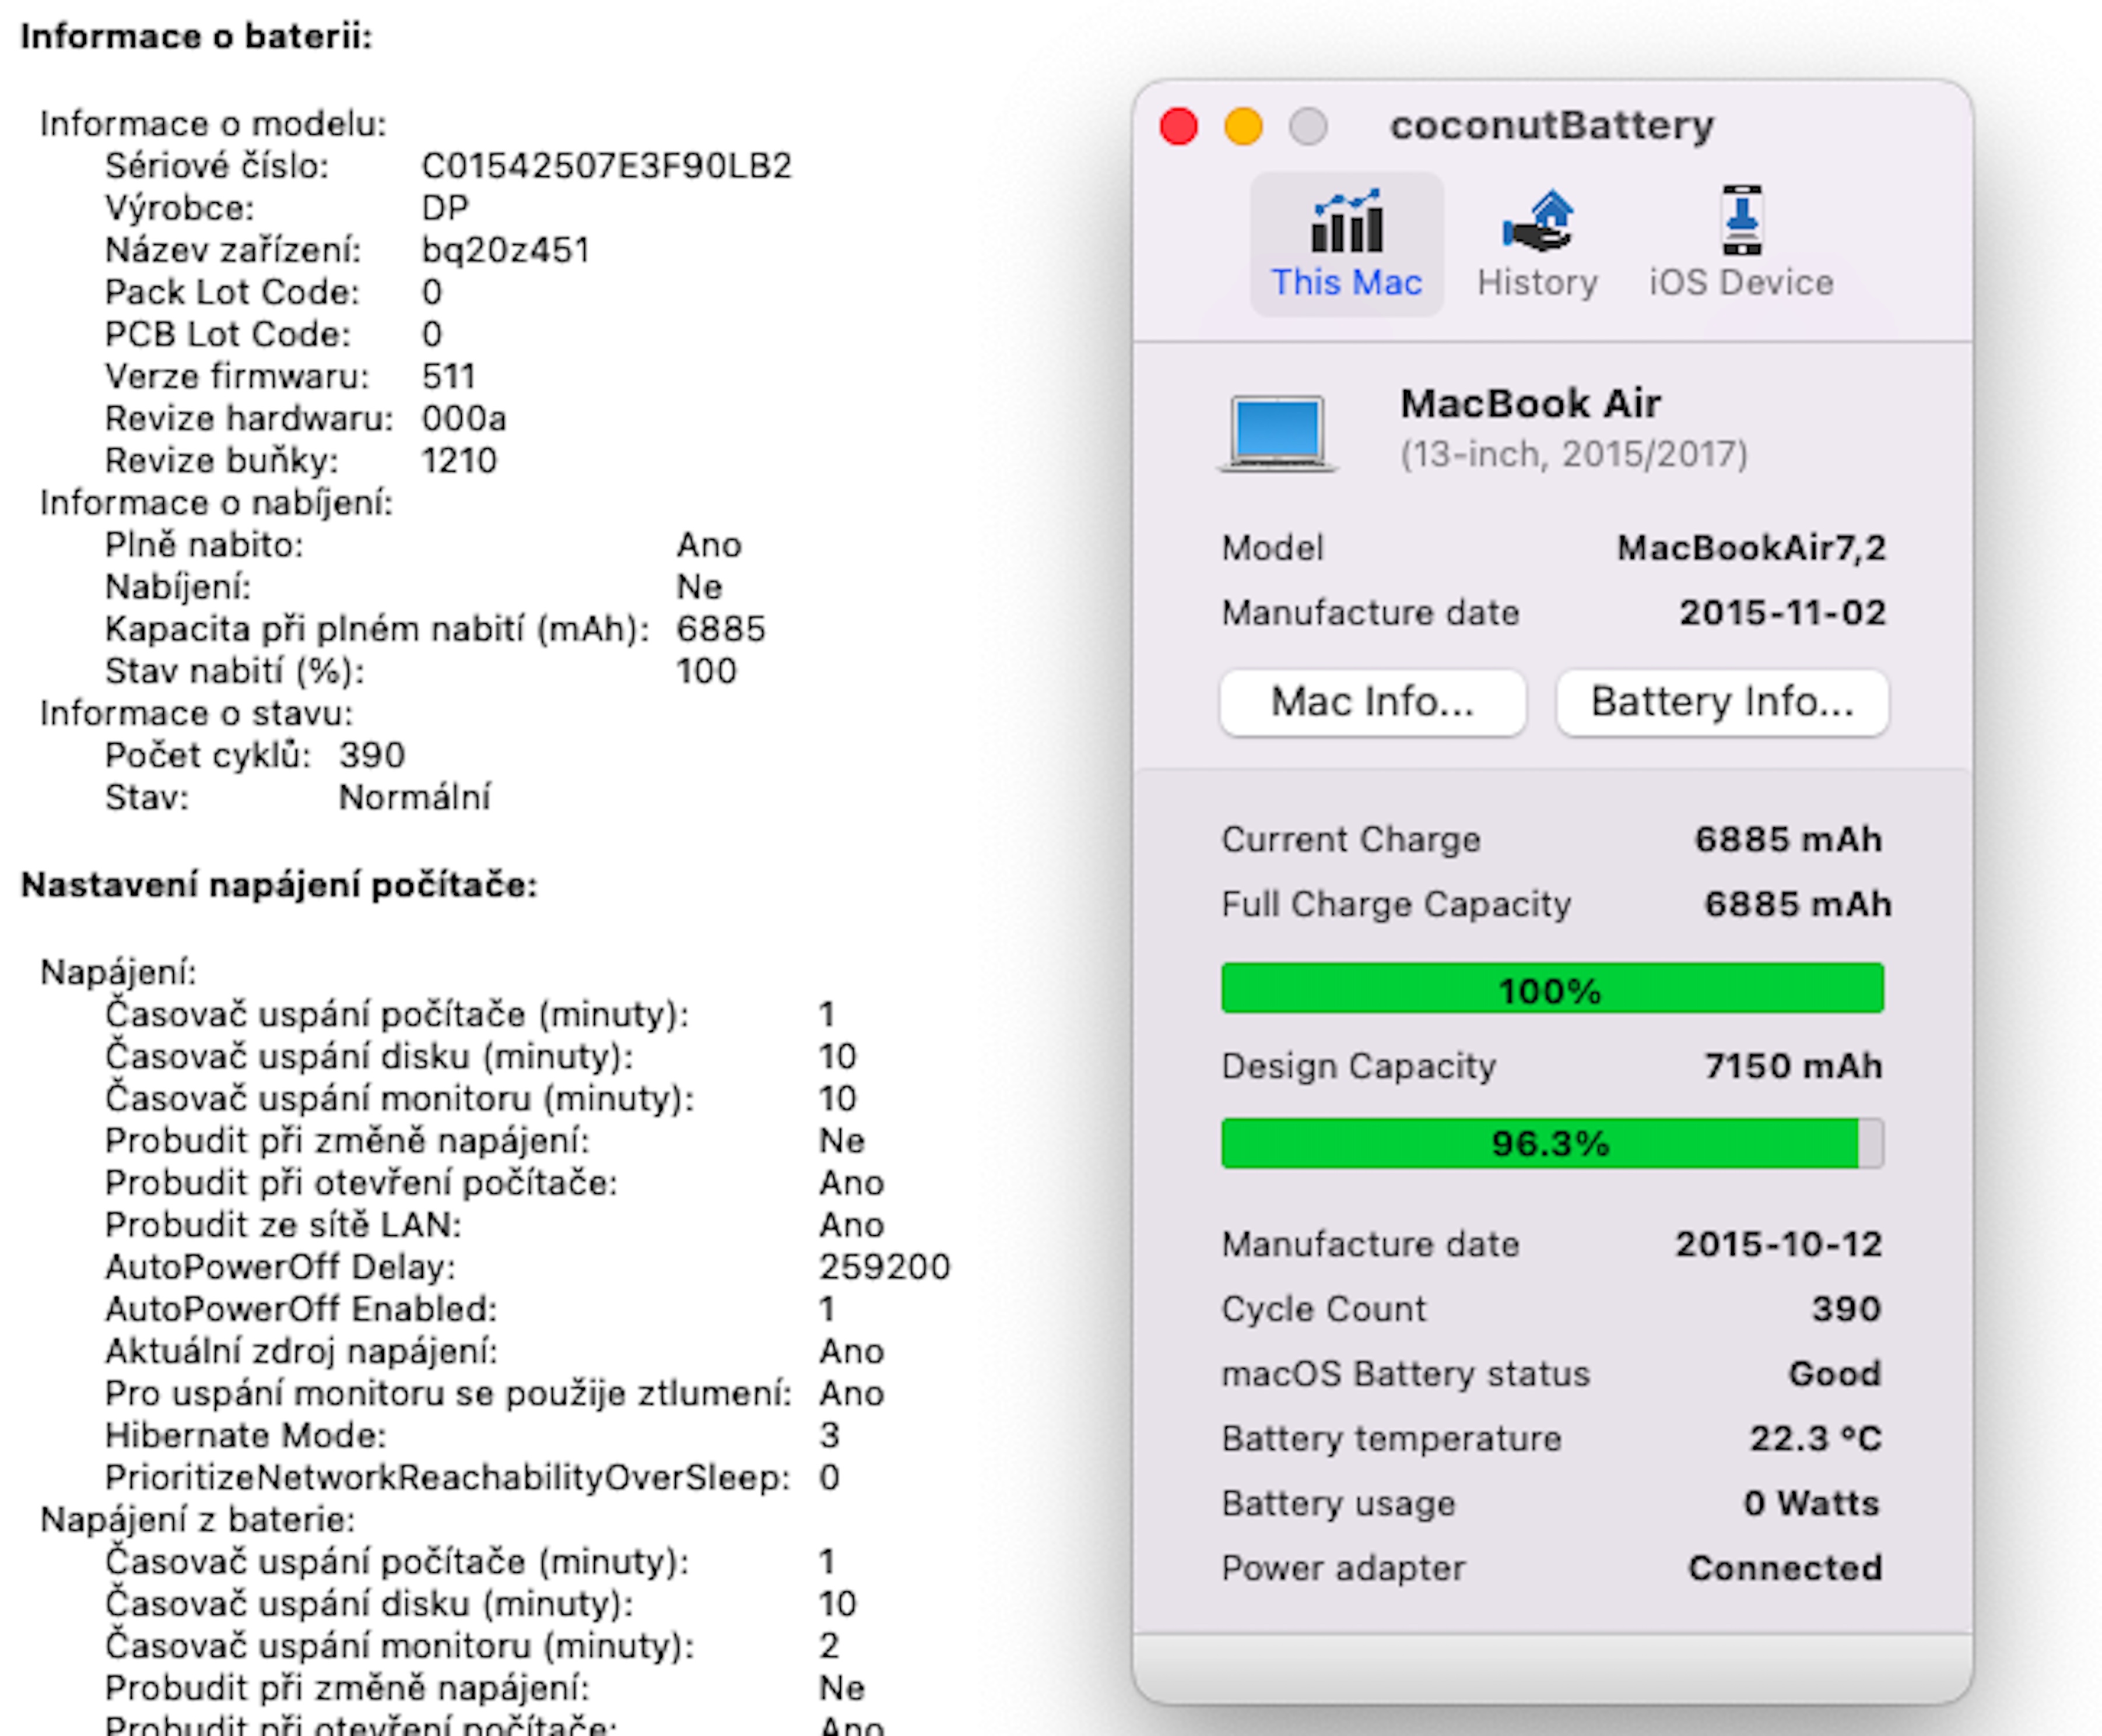Click the History hand-house icon
2102x1736 pixels.
(1537, 221)
